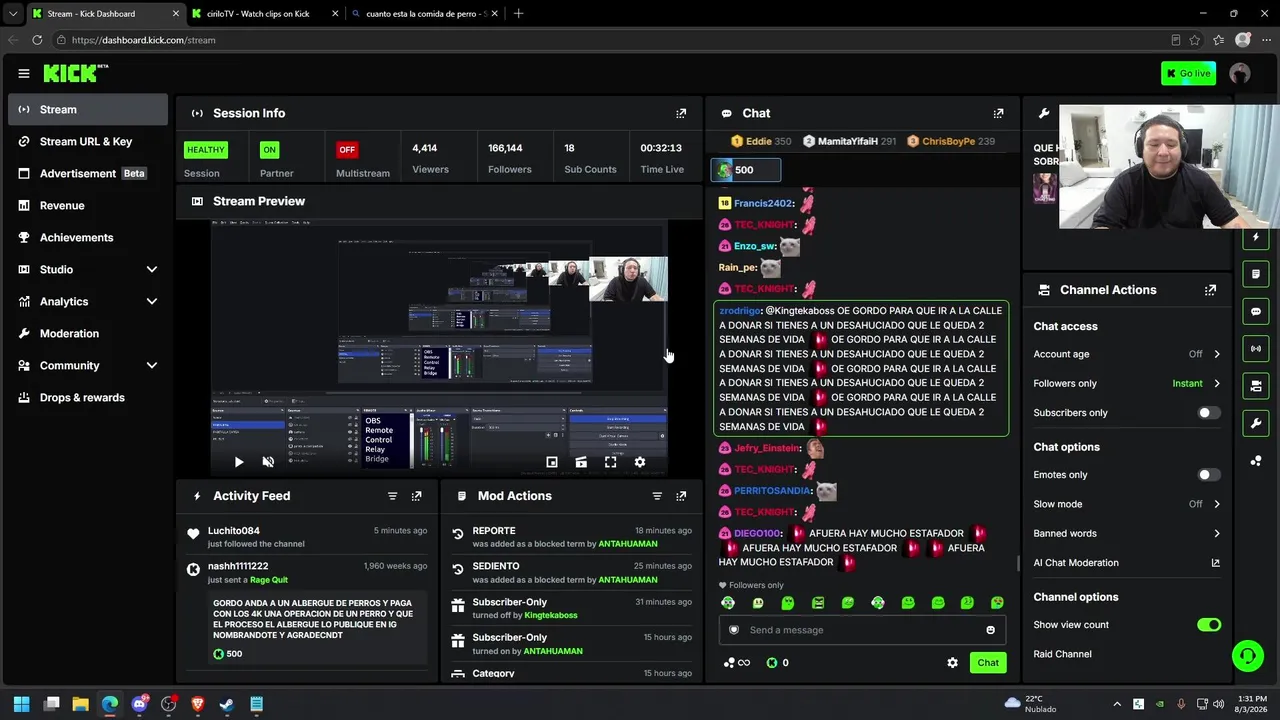Open Brave browser from taskbar

point(198,704)
